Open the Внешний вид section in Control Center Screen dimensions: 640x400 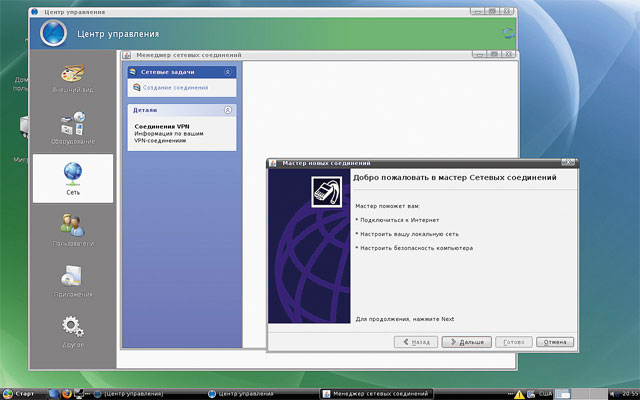click(73, 79)
